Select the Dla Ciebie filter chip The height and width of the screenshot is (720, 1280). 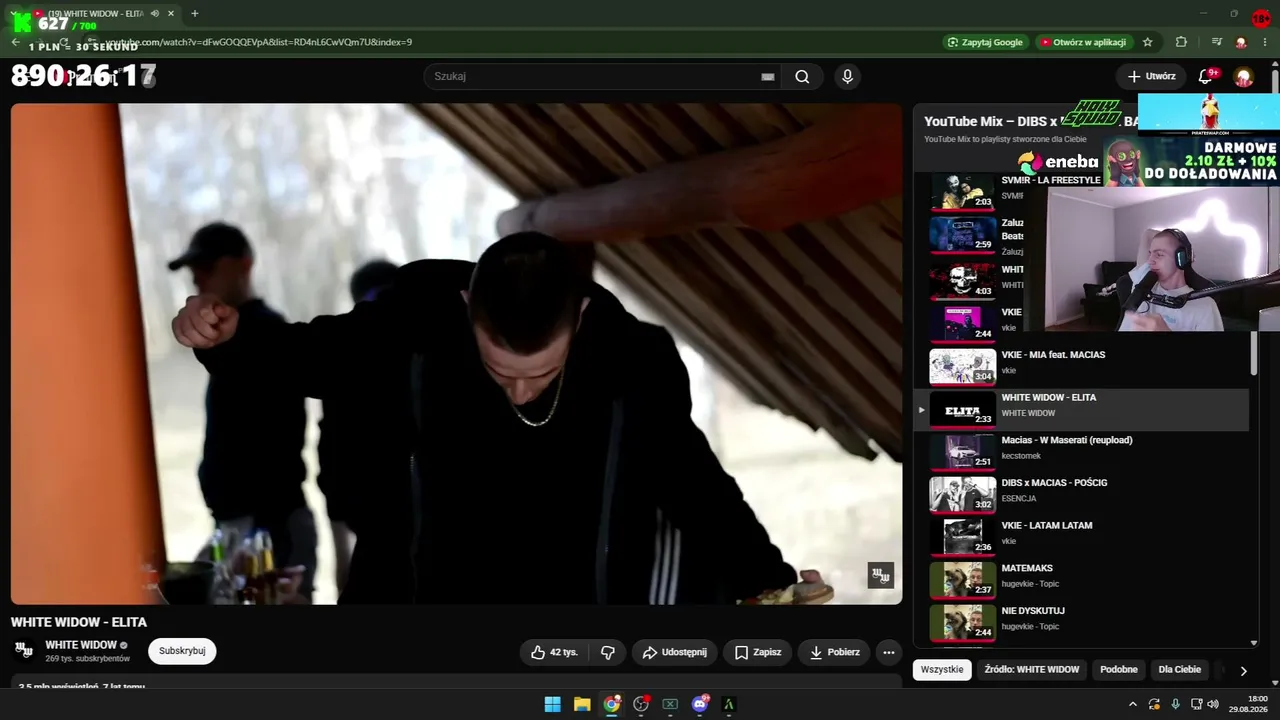point(1180,670)
